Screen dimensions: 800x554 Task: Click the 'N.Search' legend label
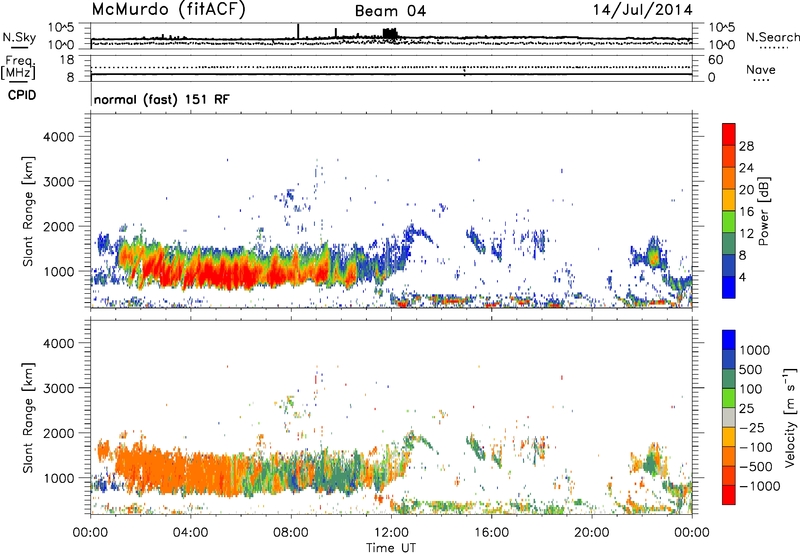[x=772, y=37]
